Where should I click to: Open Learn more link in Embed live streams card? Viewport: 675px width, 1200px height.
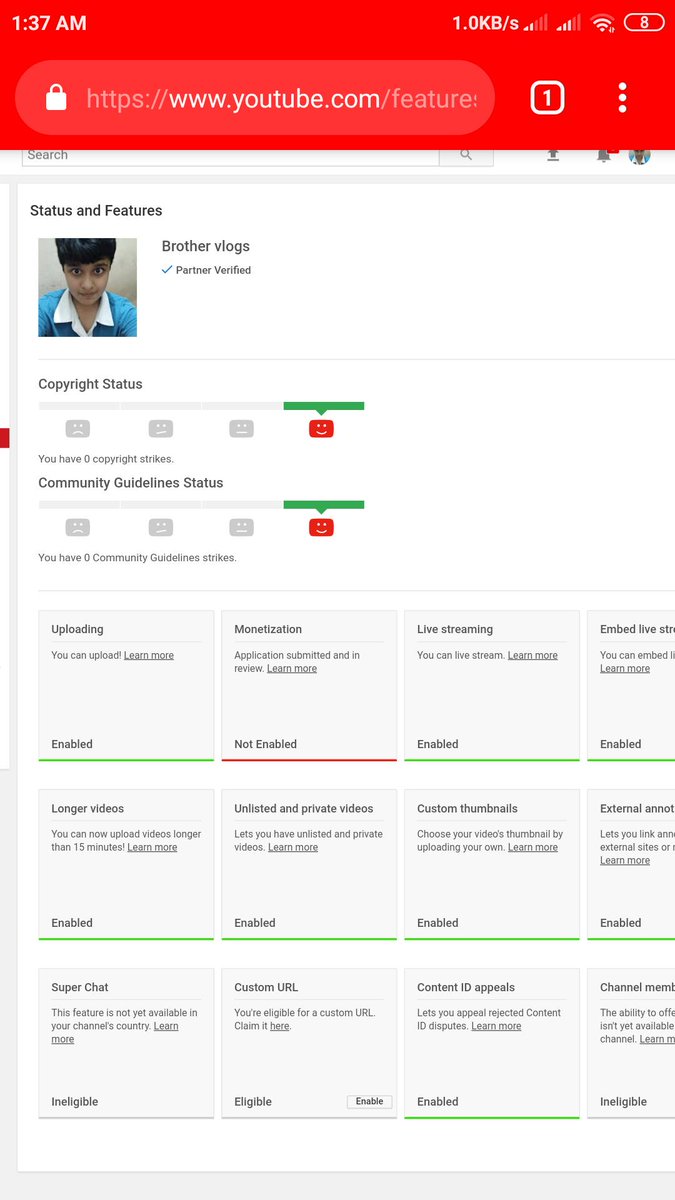(625, 668)
